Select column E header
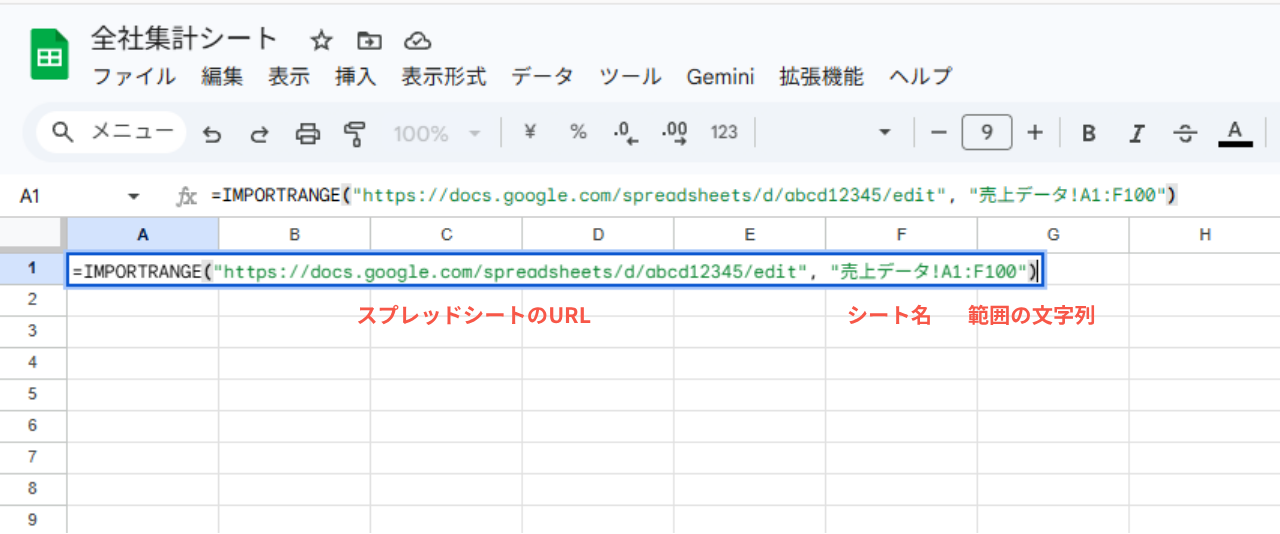 pyautogui.click(x=750, y=235)
